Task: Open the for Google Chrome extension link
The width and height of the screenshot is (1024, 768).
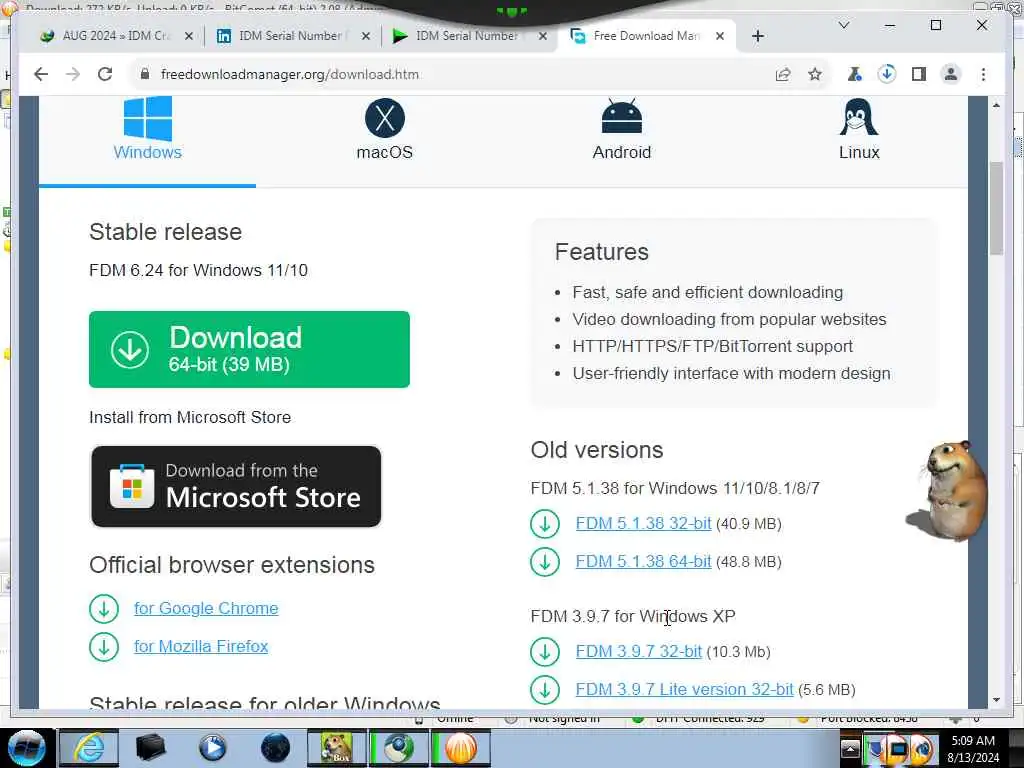Action: pyautogui.click(x=206, y=609)
